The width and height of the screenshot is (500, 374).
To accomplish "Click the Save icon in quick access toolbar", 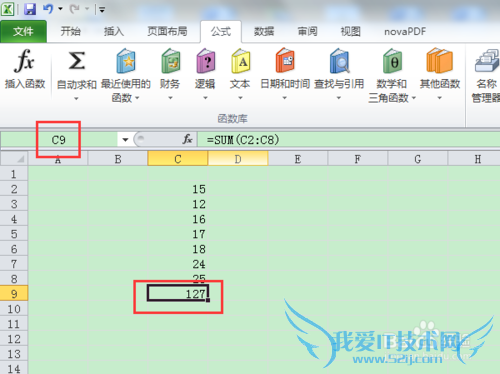I will pos(30,9).
